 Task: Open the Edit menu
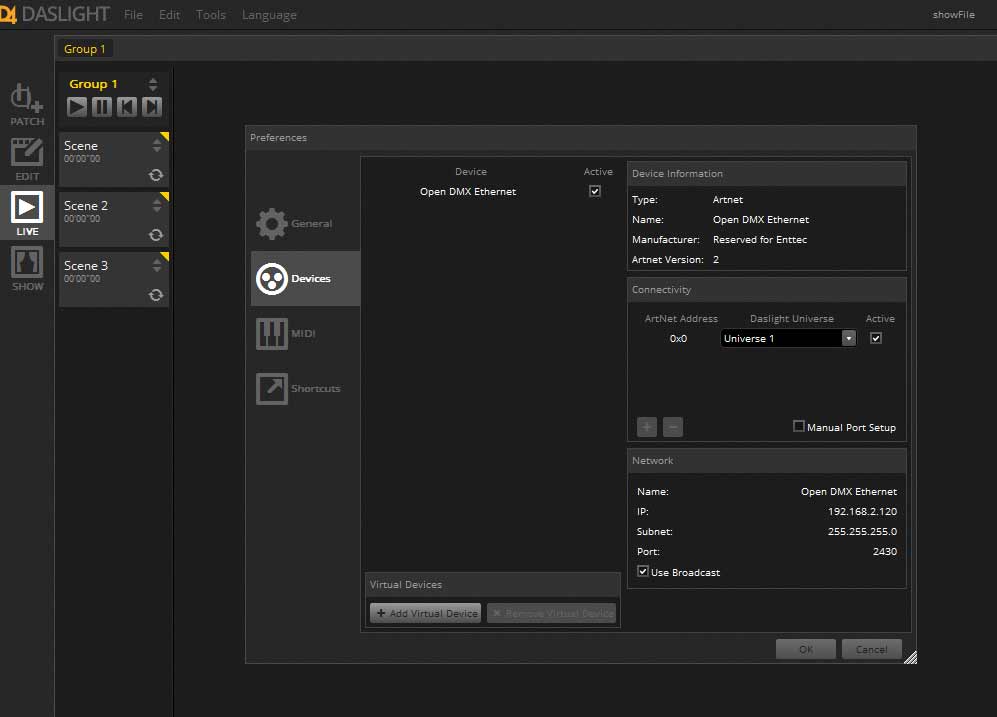[169, 14]
